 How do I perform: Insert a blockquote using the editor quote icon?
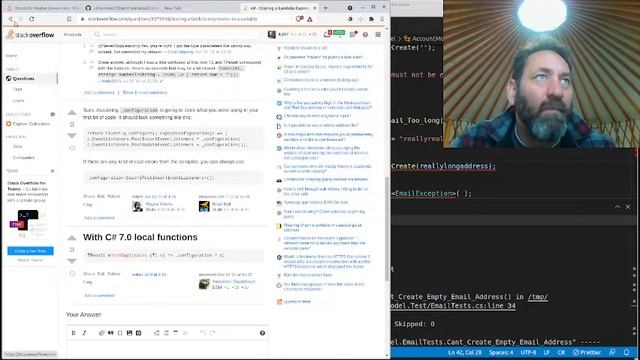tap(111, 333)
